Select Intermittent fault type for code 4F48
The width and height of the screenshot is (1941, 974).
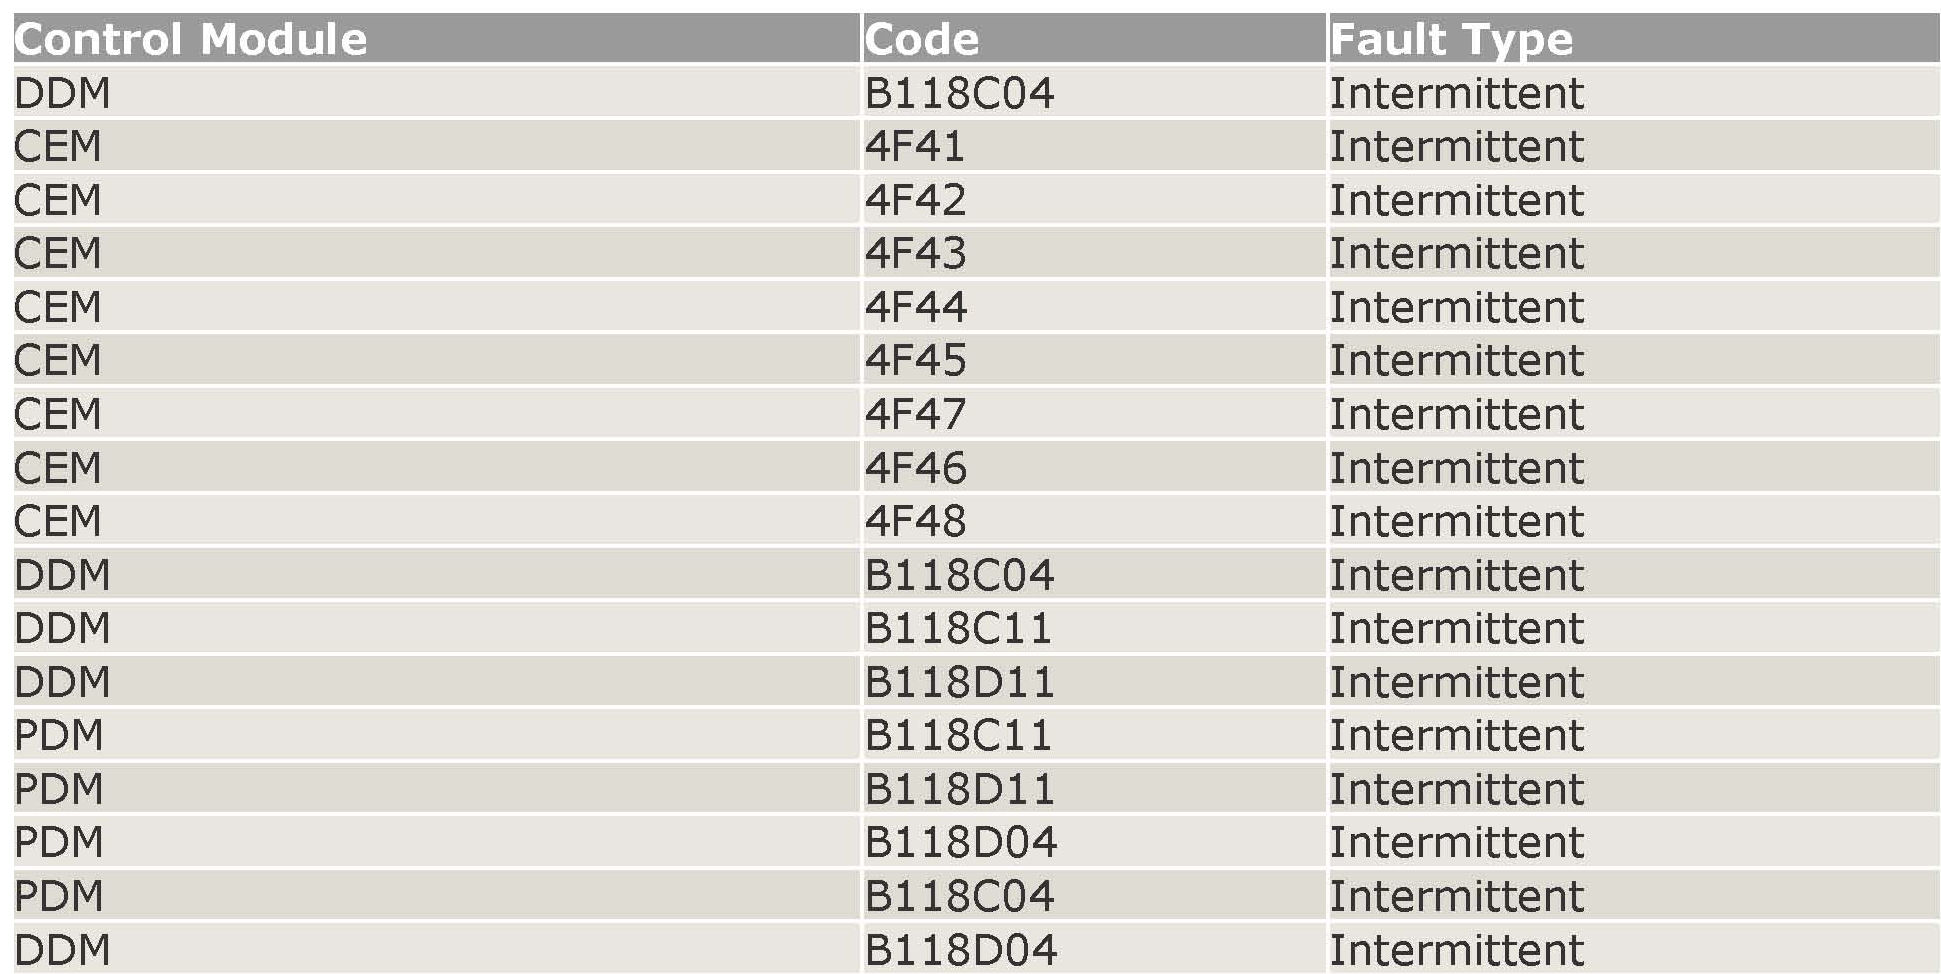click(1456, 521)
